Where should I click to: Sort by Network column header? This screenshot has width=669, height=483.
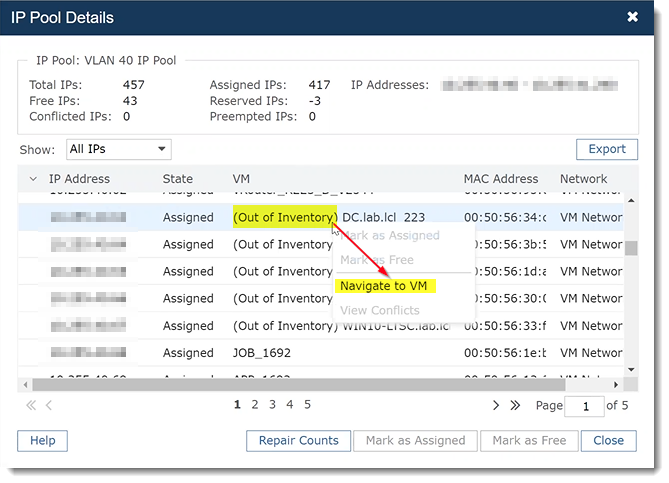click(x=583, y=179)
